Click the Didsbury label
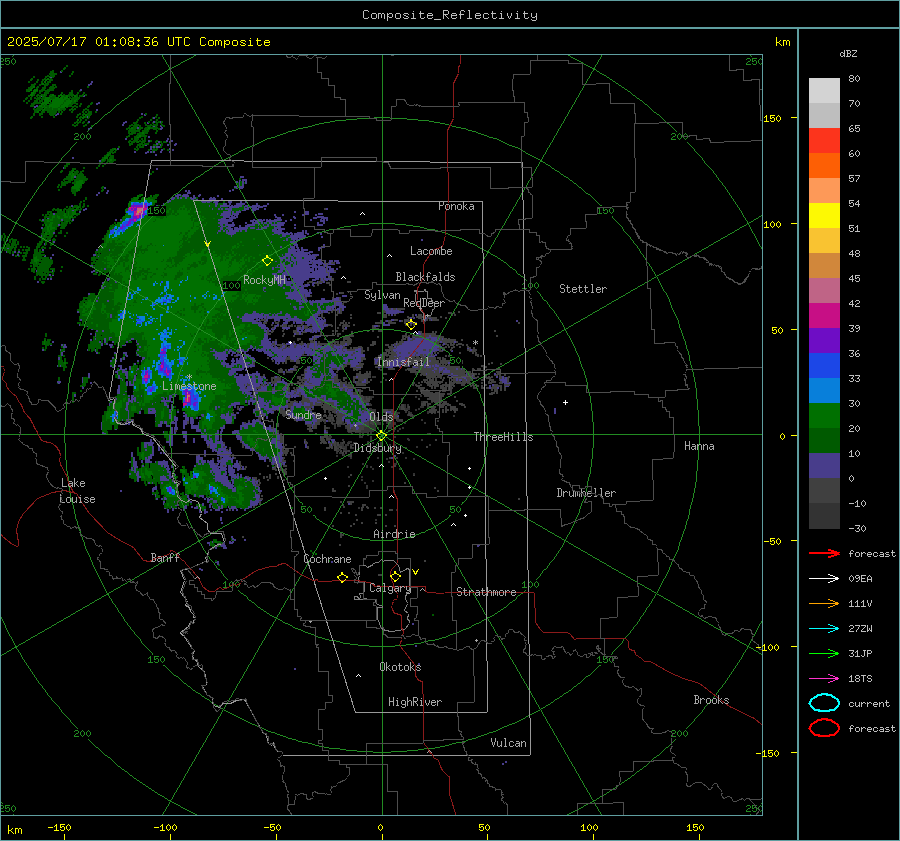Screen dimensions: 900x841 [377, 448]
